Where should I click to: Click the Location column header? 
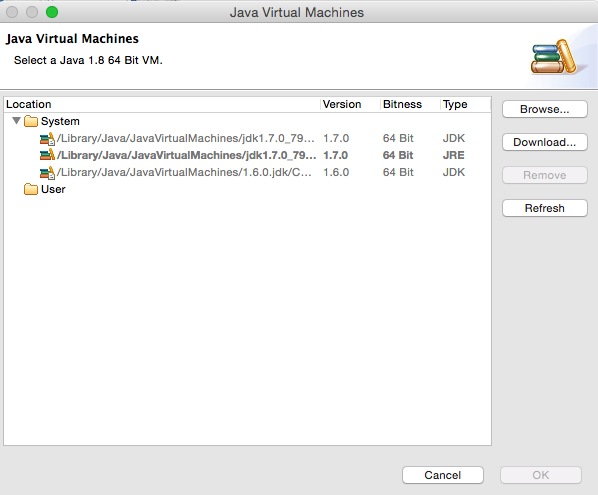tap(162, 104)
